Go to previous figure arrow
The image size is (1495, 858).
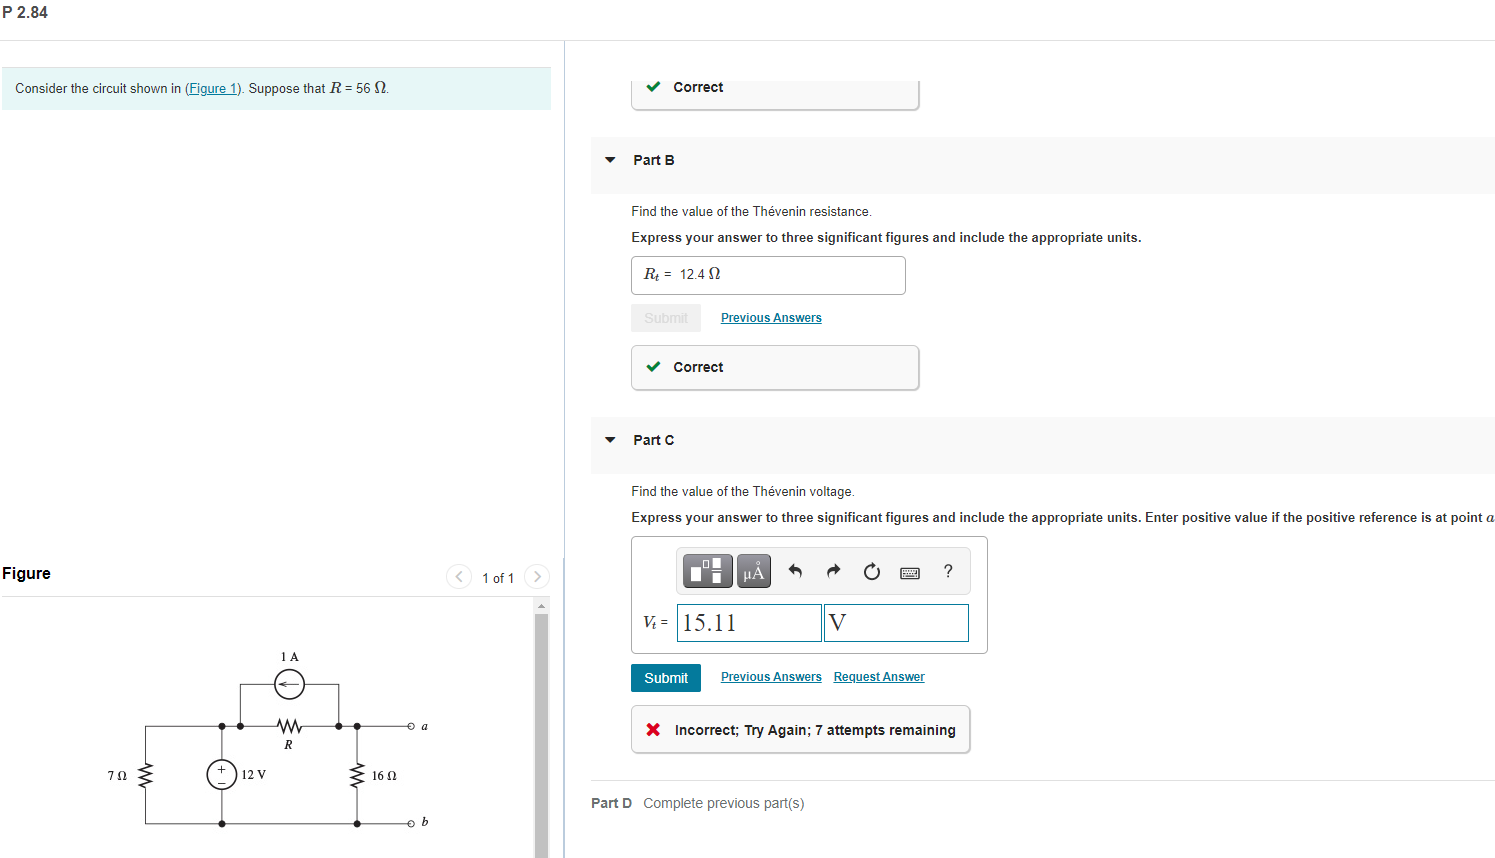point(459,576)
